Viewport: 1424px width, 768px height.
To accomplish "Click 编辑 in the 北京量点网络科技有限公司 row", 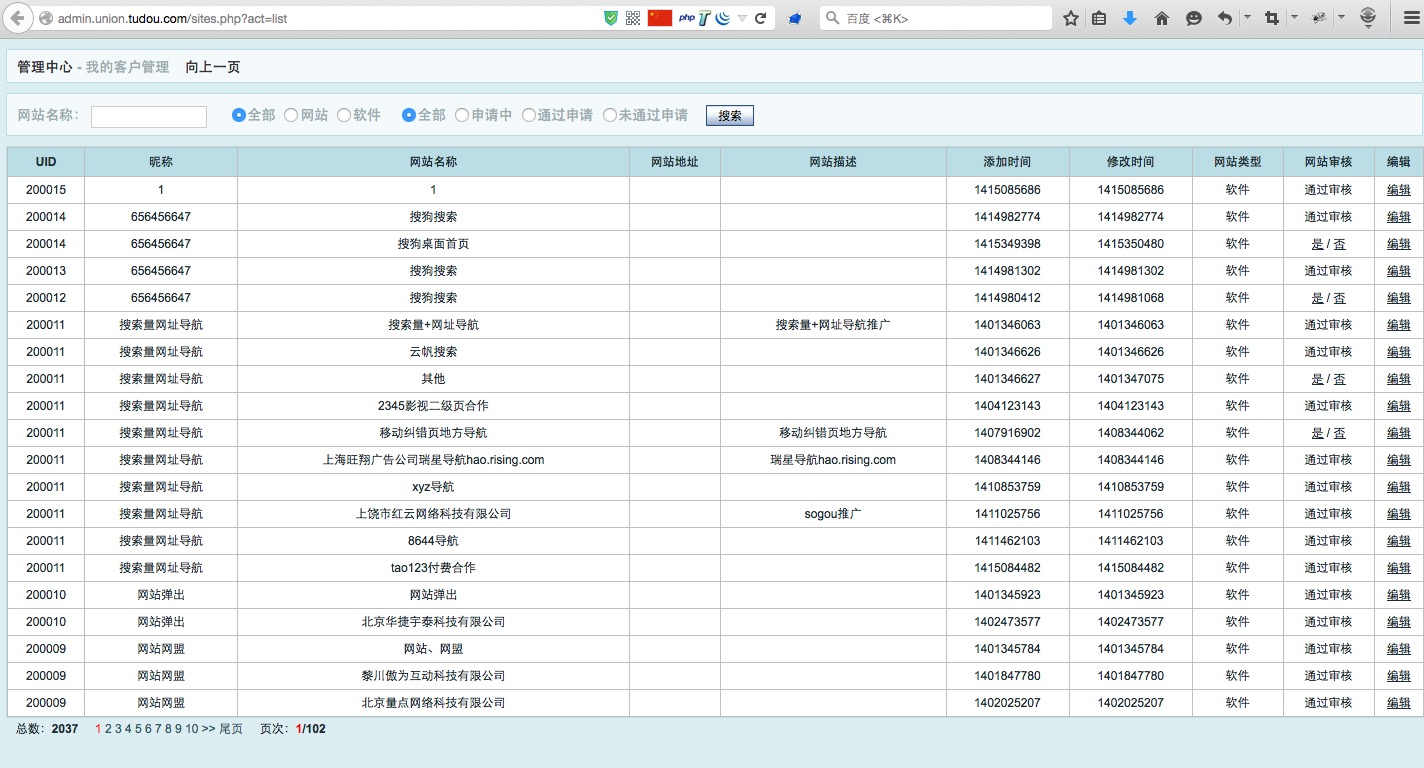I will point(1399,703).
